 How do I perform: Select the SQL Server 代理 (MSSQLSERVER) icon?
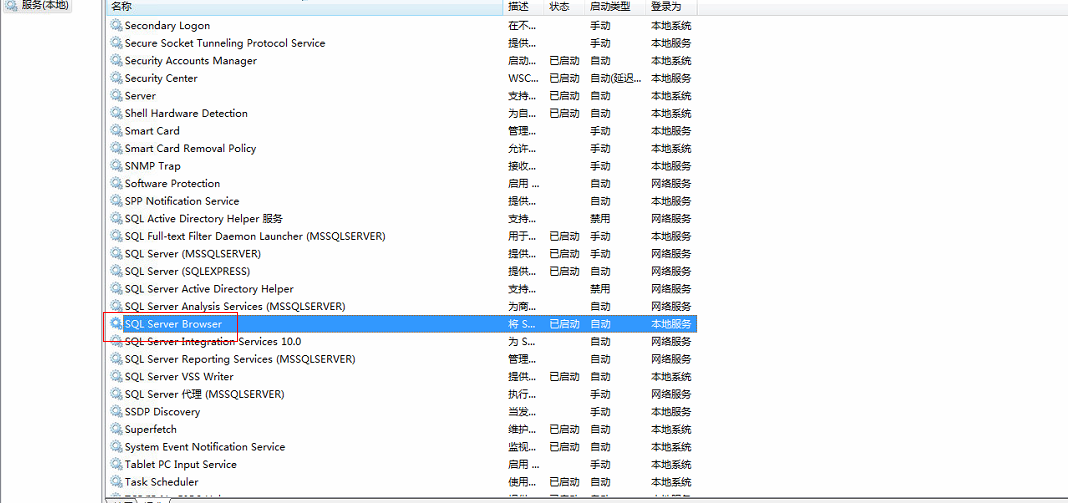tap(116, 395)
